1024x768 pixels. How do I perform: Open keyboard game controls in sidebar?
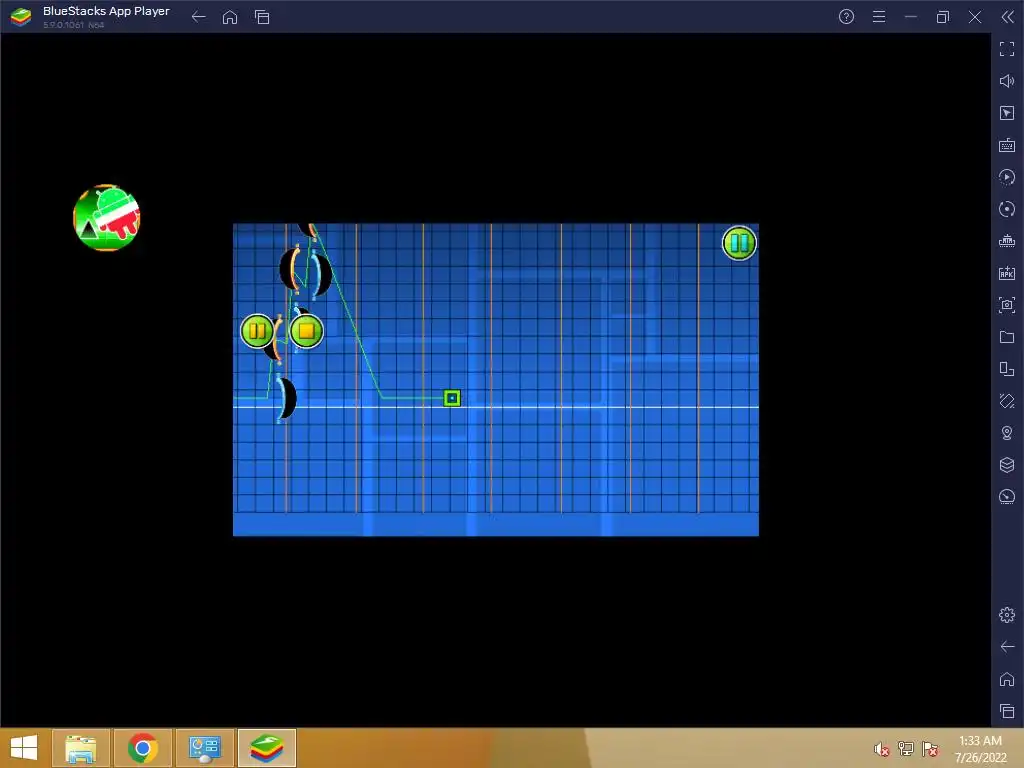coord(1007,145)
